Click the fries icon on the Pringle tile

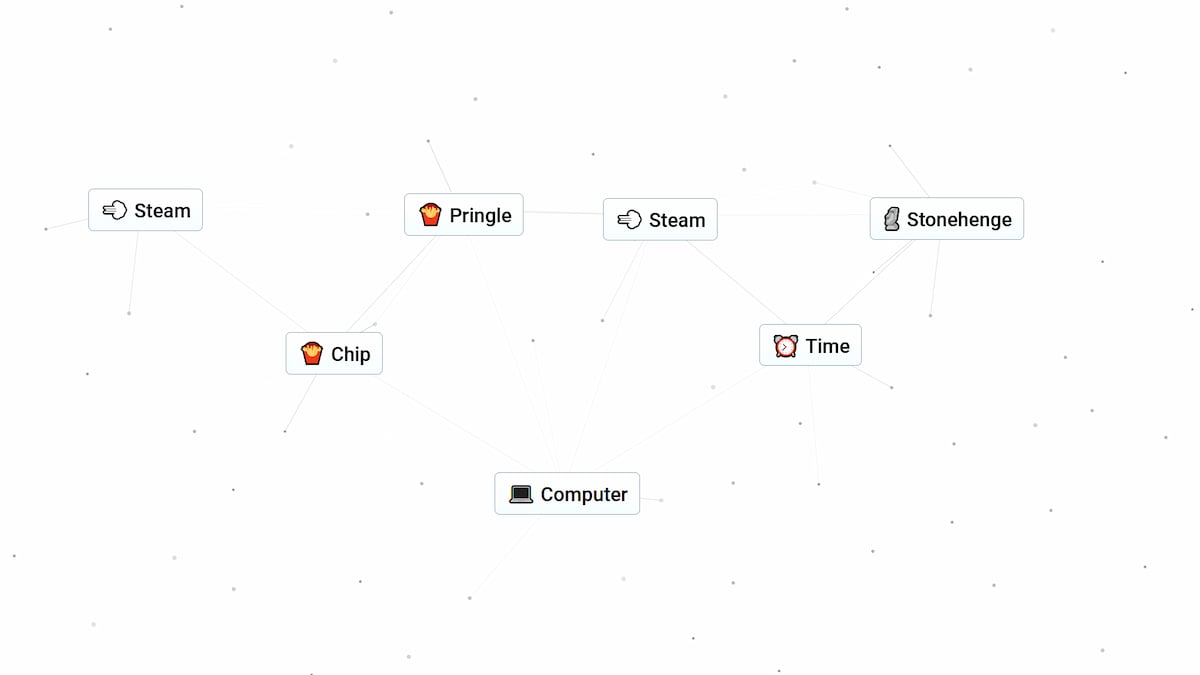click(x=428, y=214)
